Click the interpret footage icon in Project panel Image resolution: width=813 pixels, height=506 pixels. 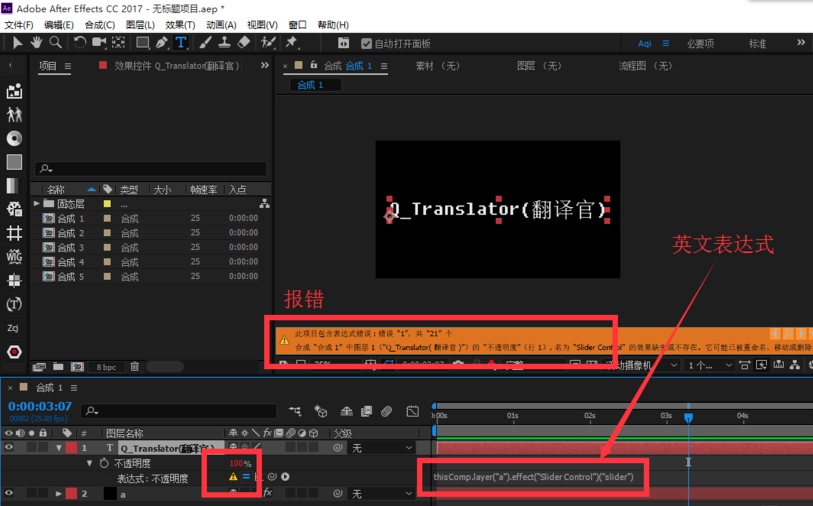click(x=39, y=367)
